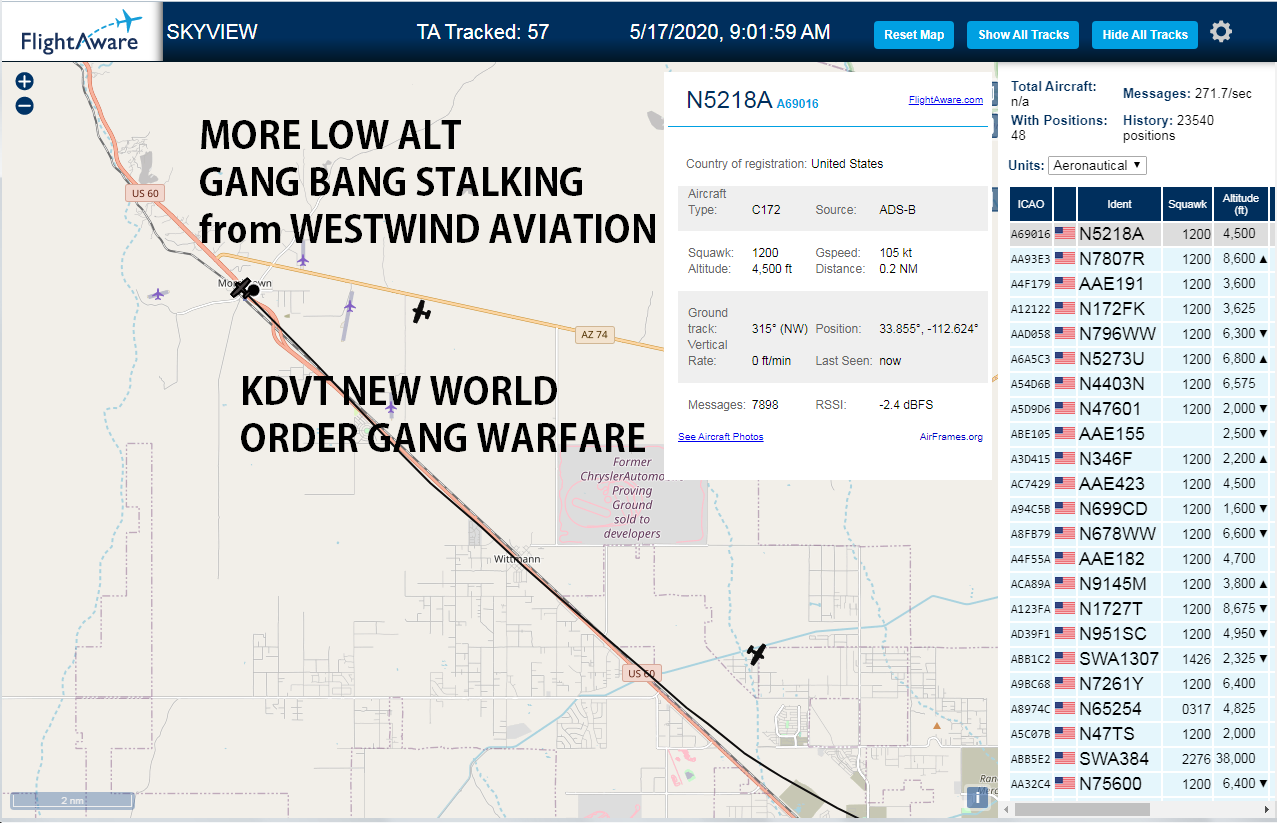
Task: Select aircraft row N47TS
Action: pyautogui.click(x=1139, y=734)
